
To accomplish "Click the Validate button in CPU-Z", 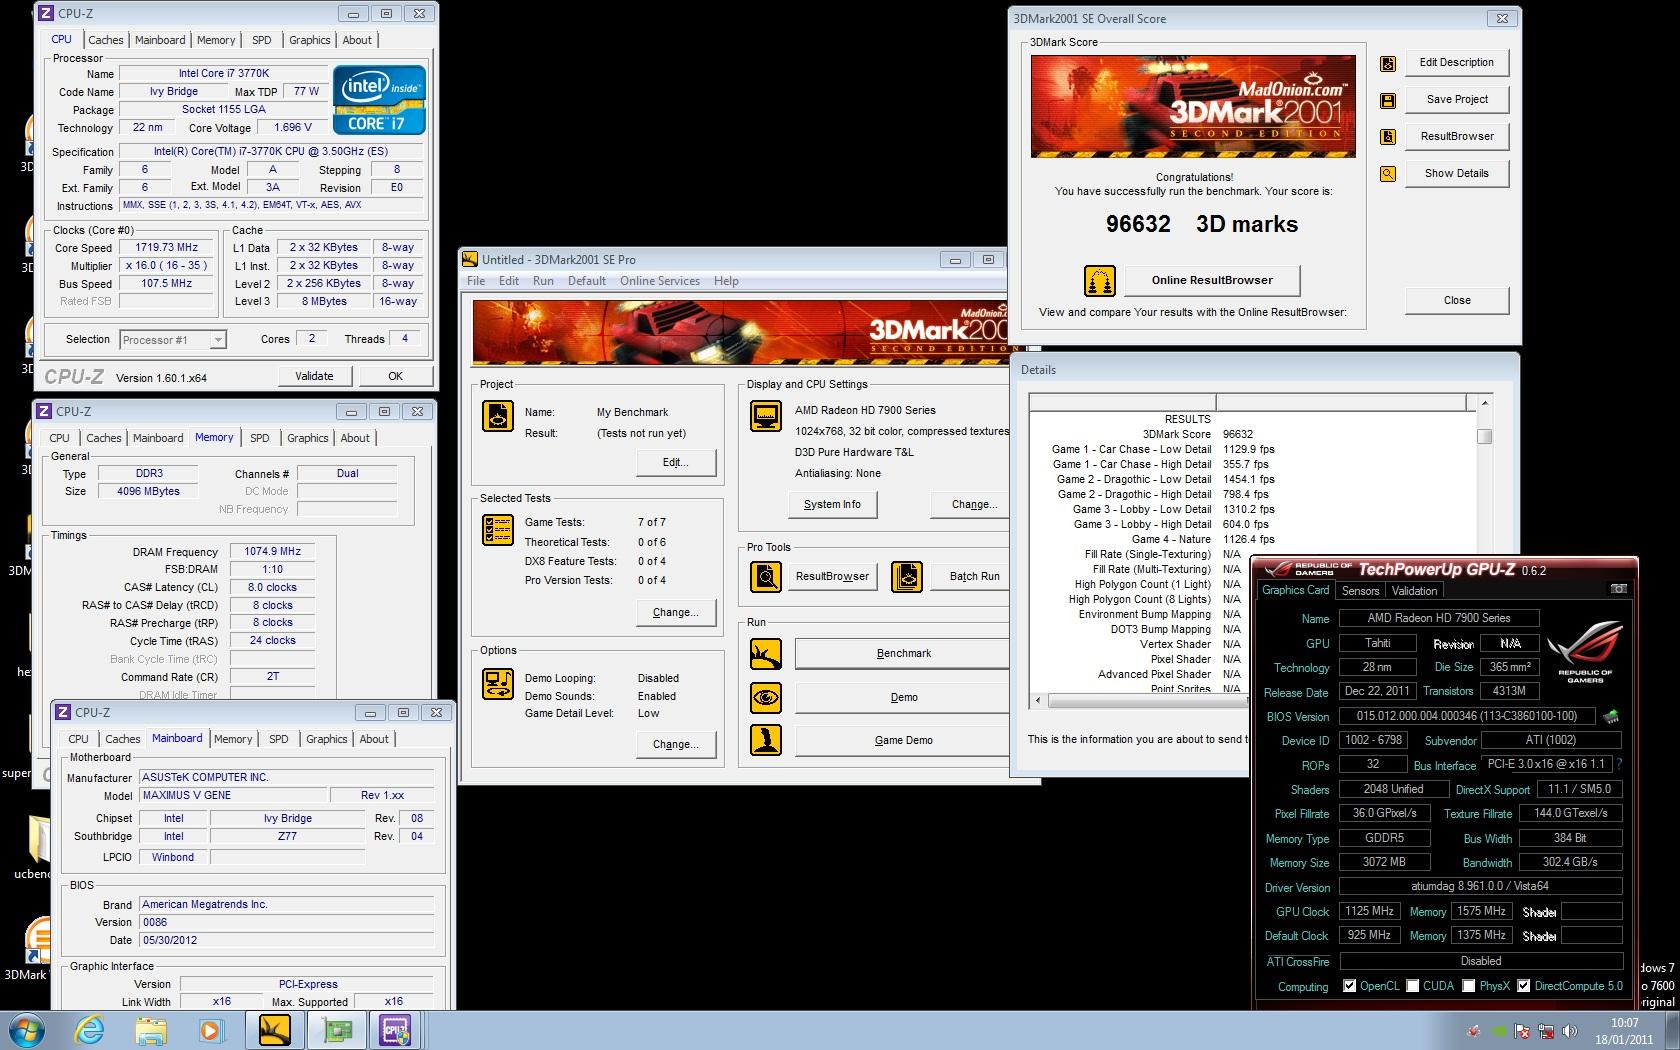I will click(314, 376).
